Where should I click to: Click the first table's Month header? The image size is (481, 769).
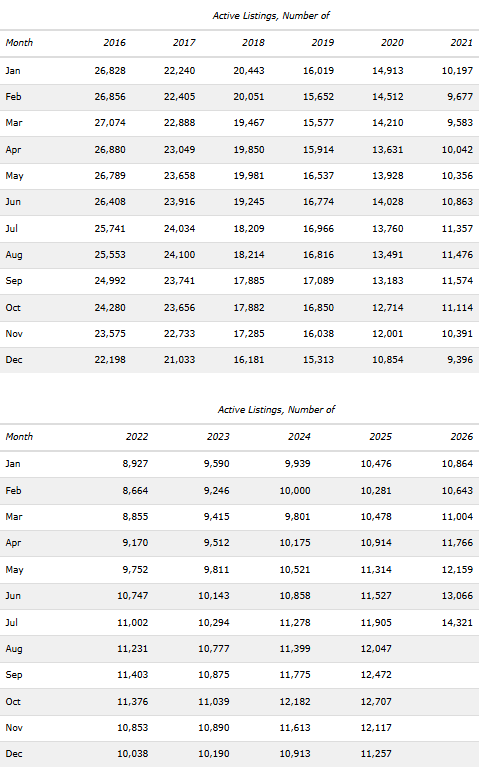click(x=19, y=43)
